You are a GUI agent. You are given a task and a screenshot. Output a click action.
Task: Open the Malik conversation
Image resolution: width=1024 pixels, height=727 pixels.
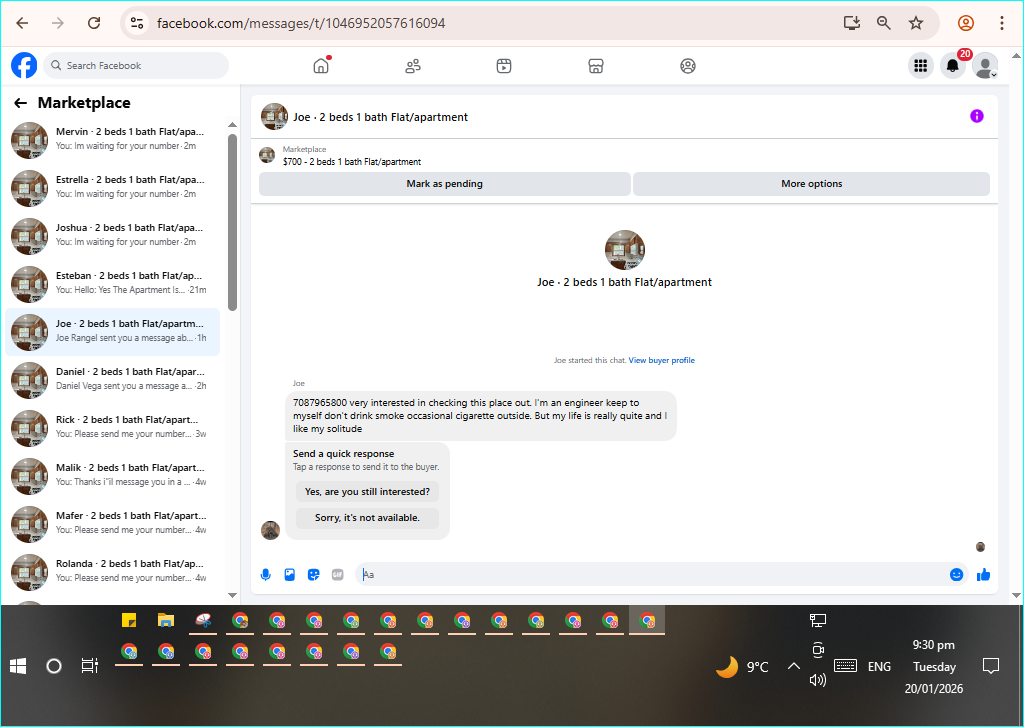(114, 476)
